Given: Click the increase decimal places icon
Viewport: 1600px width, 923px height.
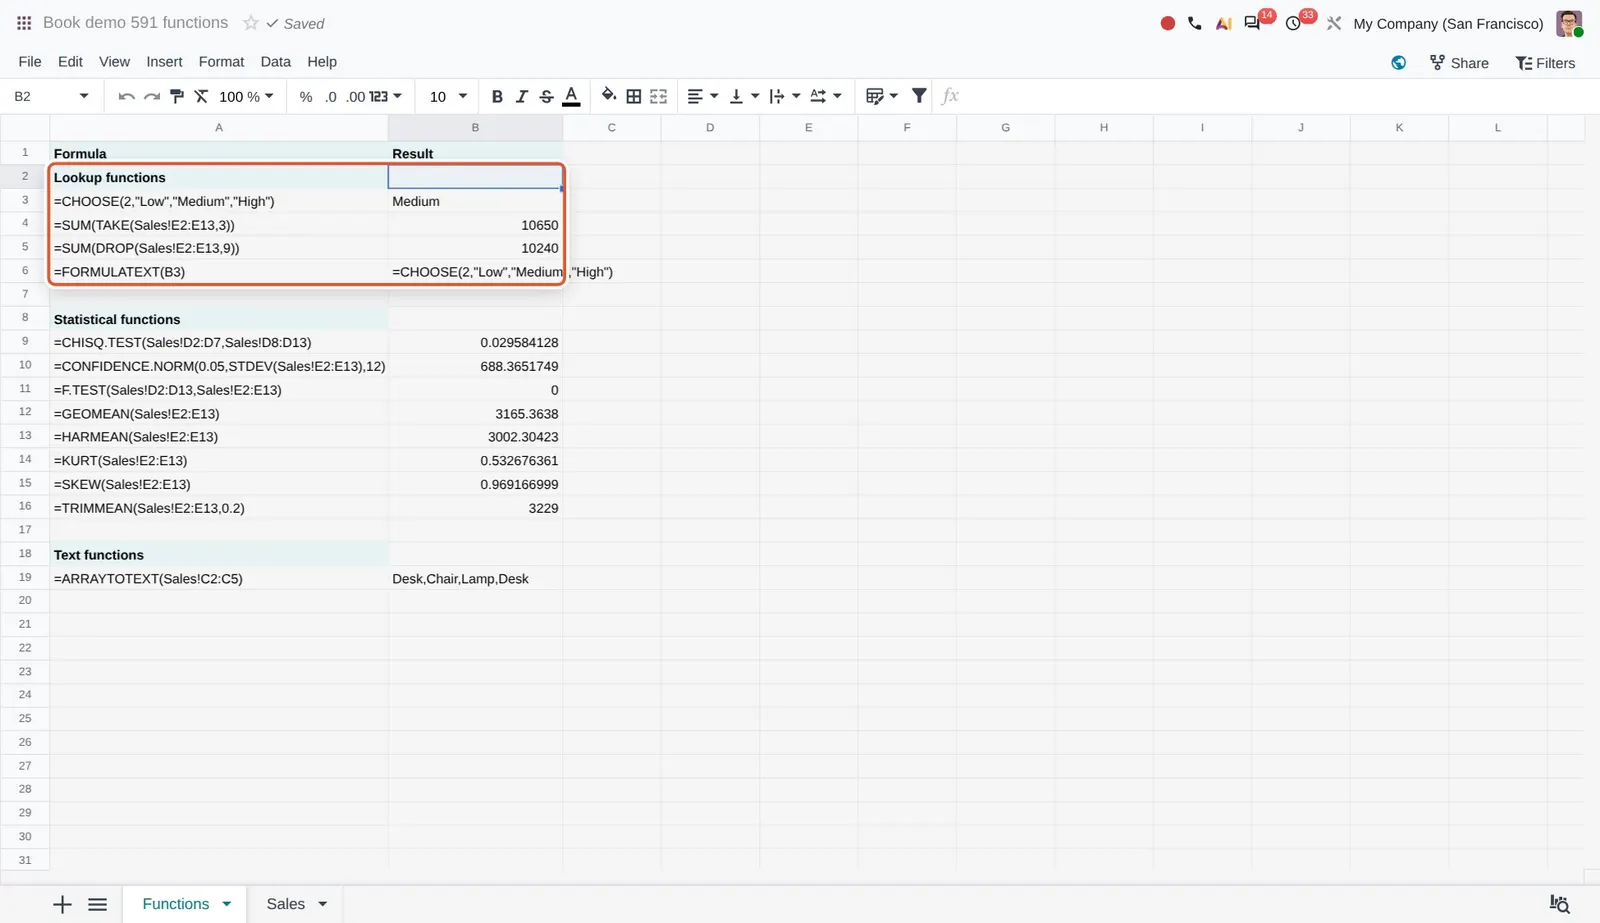Looking at the screenshot, I should pos(355,96).
